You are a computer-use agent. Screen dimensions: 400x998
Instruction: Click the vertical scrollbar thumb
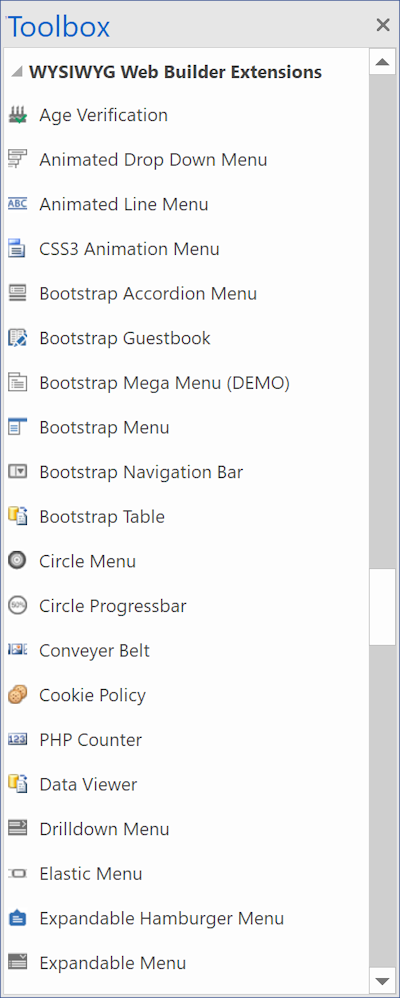(x=382, y=607)
